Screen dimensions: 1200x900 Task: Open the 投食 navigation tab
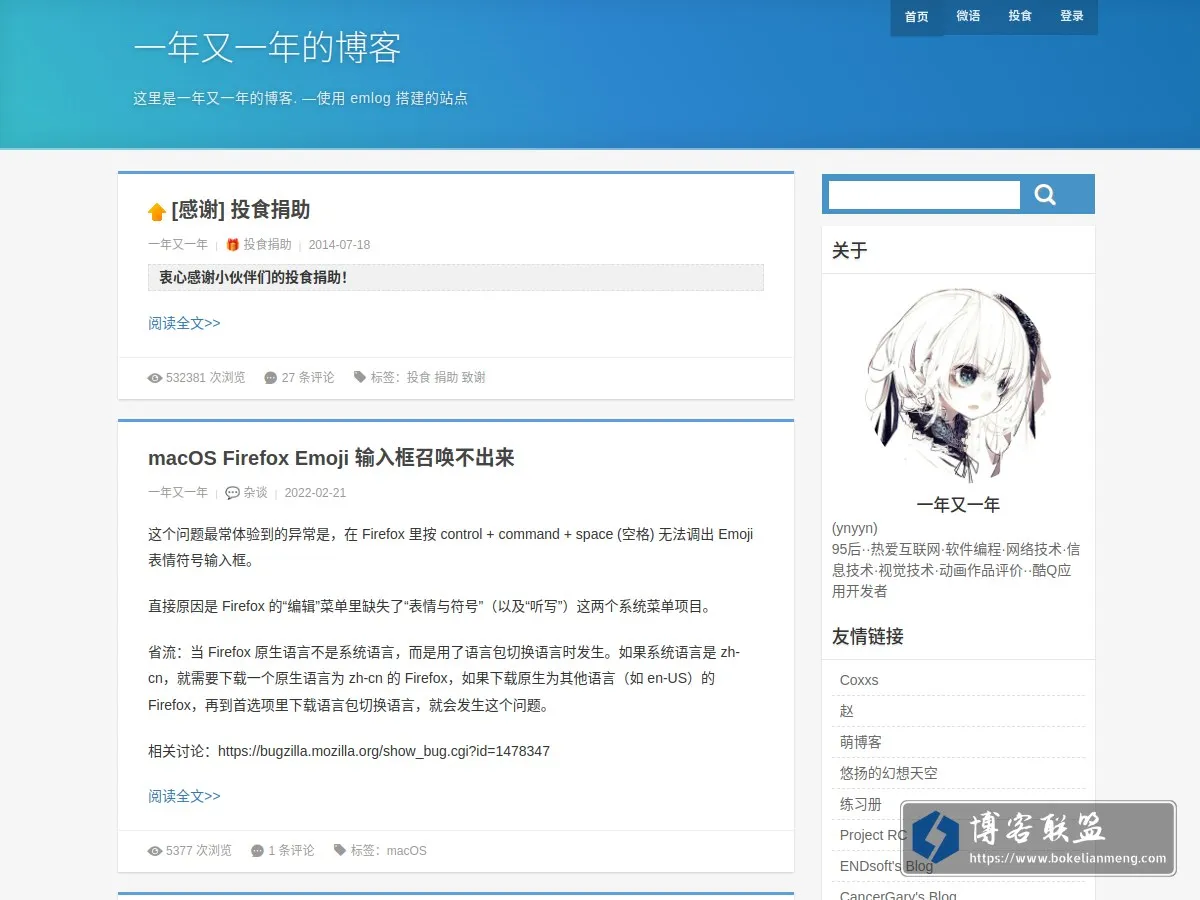pyautogui.click(x=1020, y=17)
